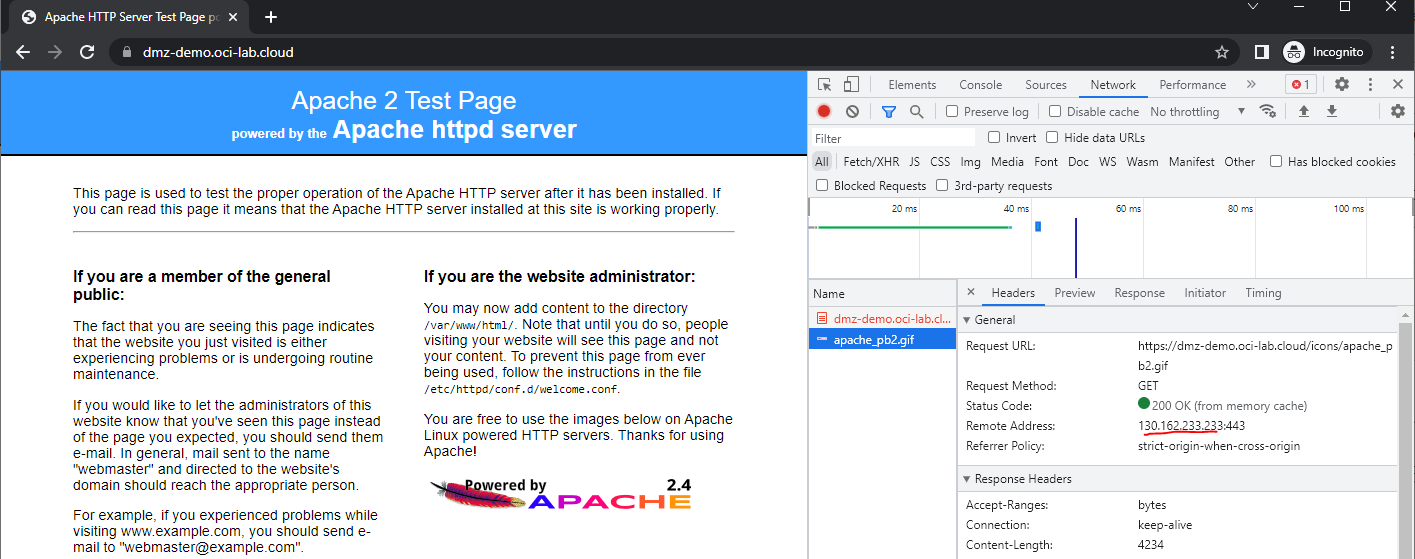Clear the network log icon
Image resolution: width=1415 pixels, height=559 pixels.
pos(852,112)
